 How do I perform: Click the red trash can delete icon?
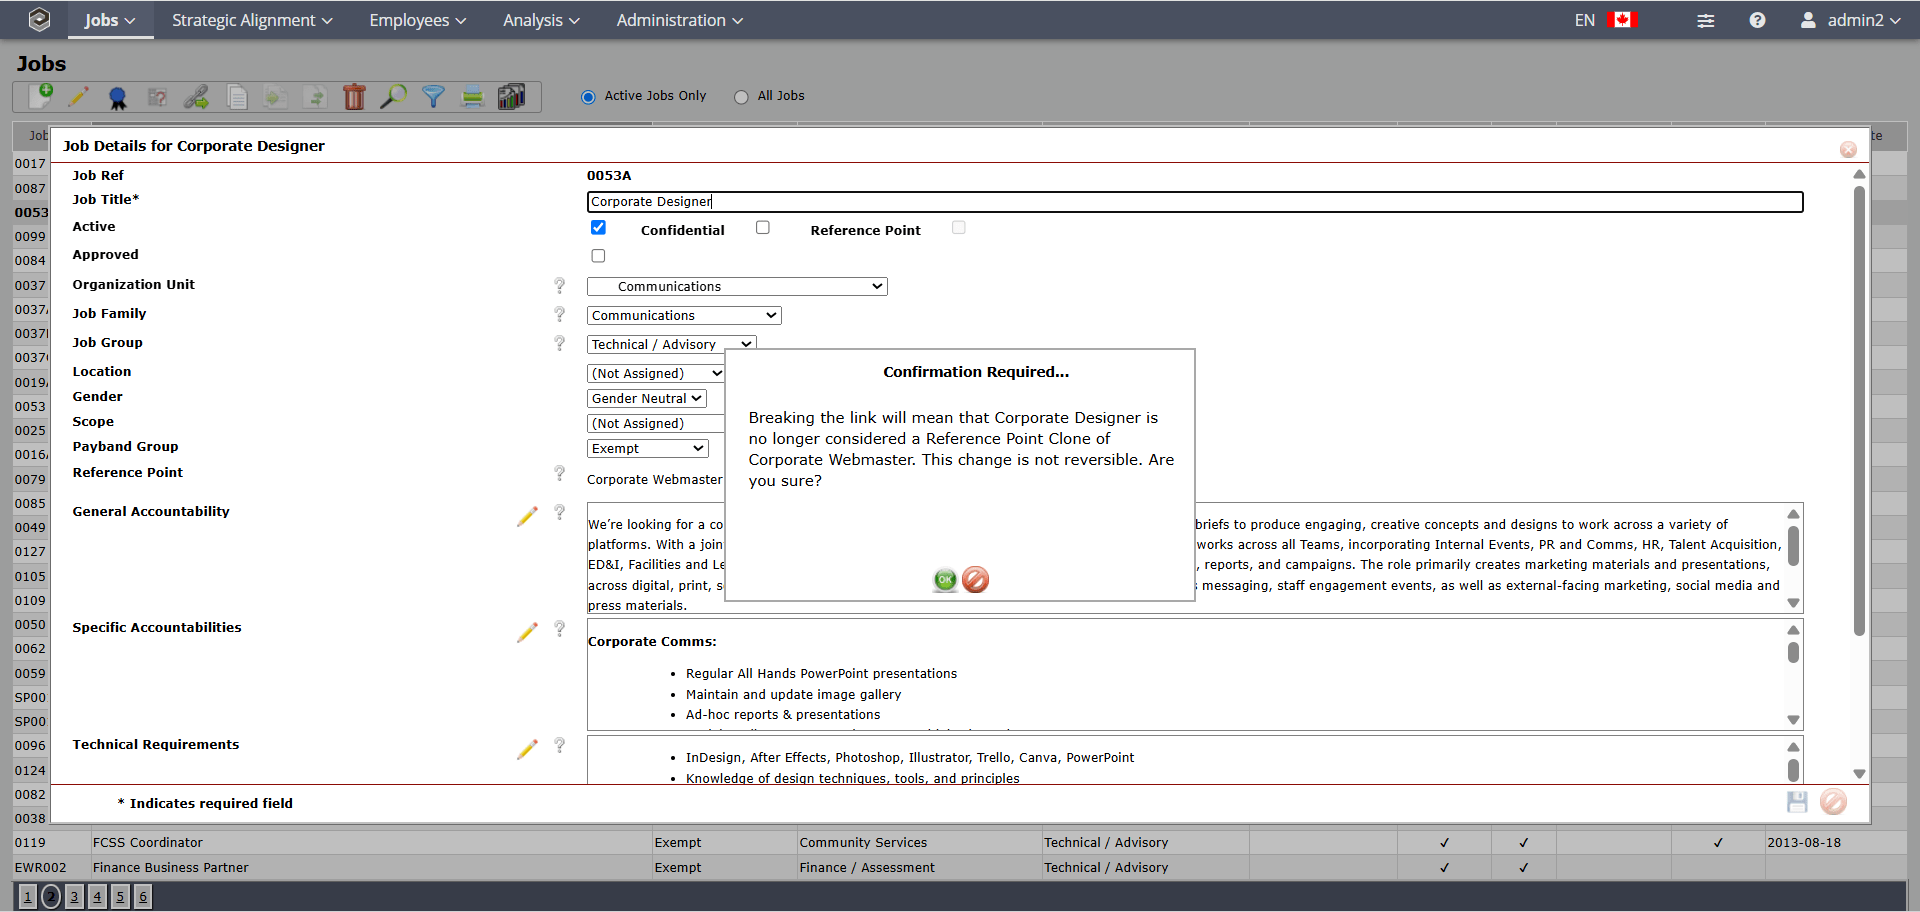click(x=354, y=97)
